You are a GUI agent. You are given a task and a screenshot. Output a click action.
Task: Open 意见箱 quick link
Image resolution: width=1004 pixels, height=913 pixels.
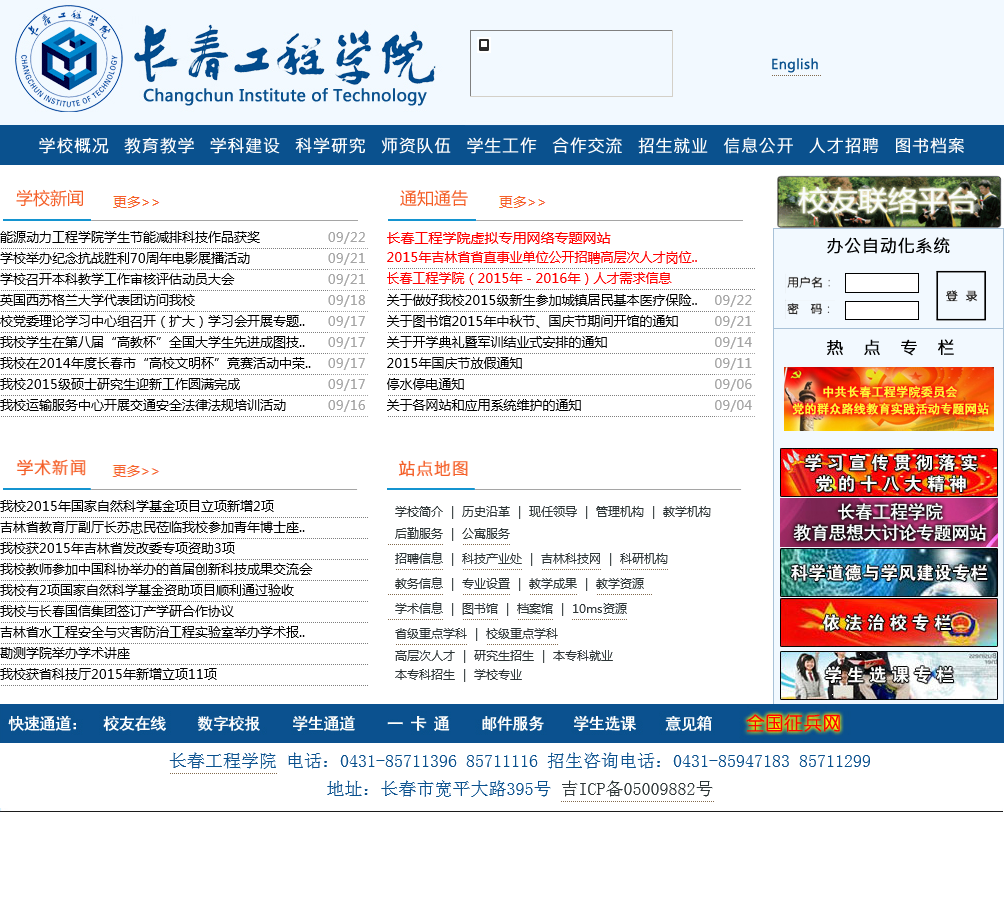coord(688,723)
